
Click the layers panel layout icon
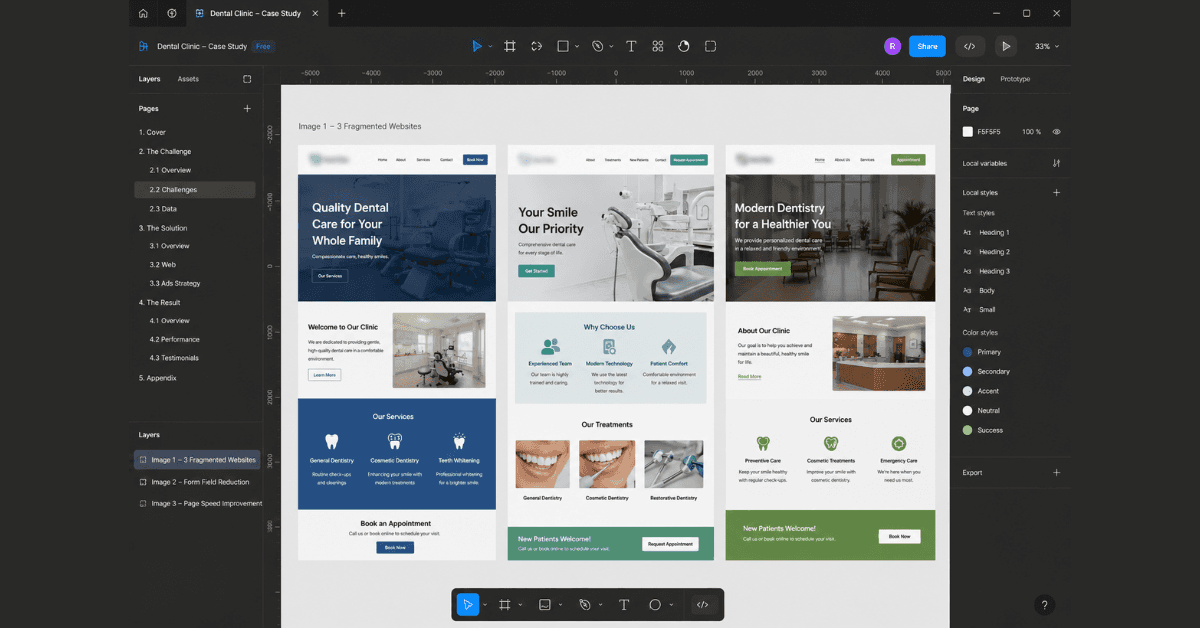click(247, 79)
